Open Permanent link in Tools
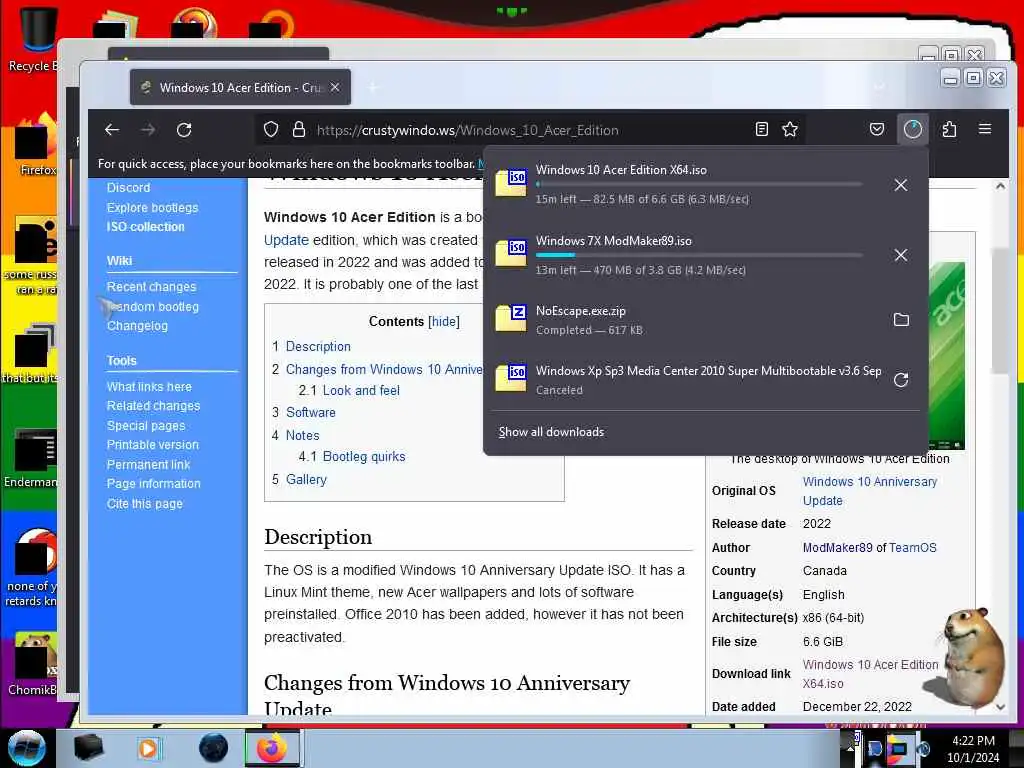Screen dimensions: 1024x768 click(x=148, y=464)
